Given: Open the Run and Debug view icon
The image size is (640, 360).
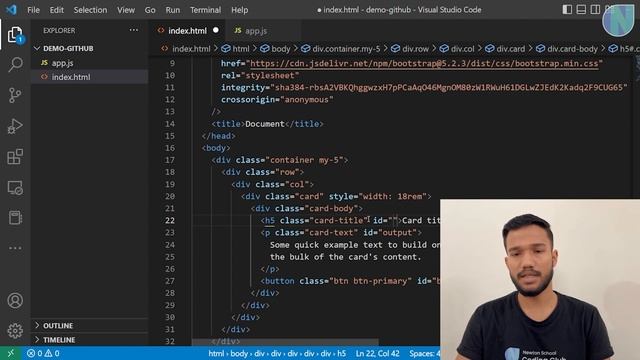Looking at the screenshot, I should (x=15, y=126).
